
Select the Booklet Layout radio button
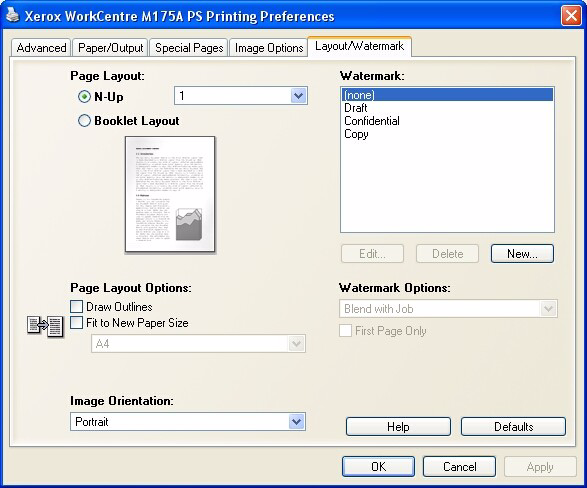[84, 121]
